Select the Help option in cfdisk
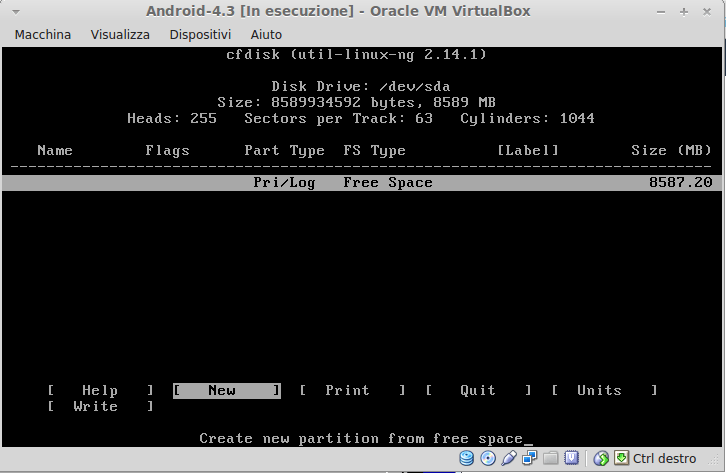Screen dimensions: 726x473 tap(100, 390)
